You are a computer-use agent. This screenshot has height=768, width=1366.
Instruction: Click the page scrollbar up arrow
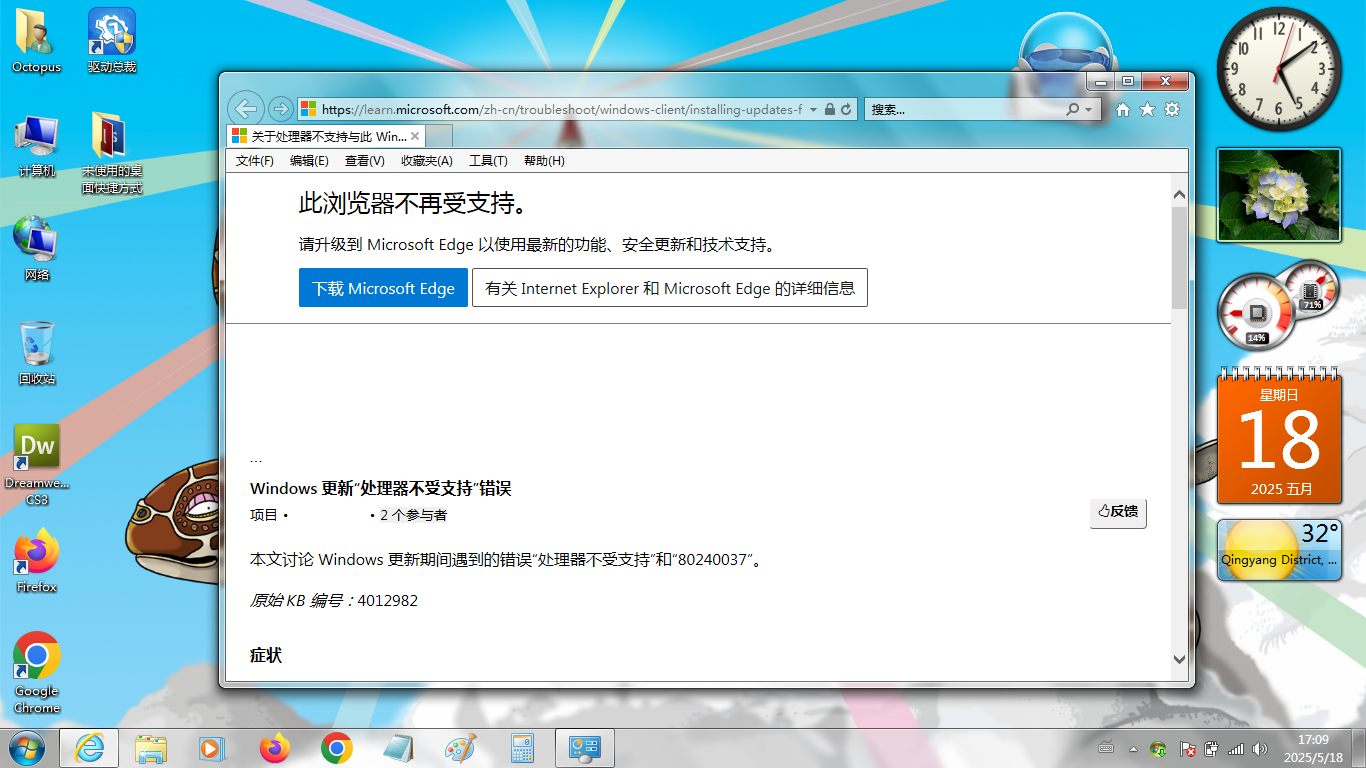1179,195
